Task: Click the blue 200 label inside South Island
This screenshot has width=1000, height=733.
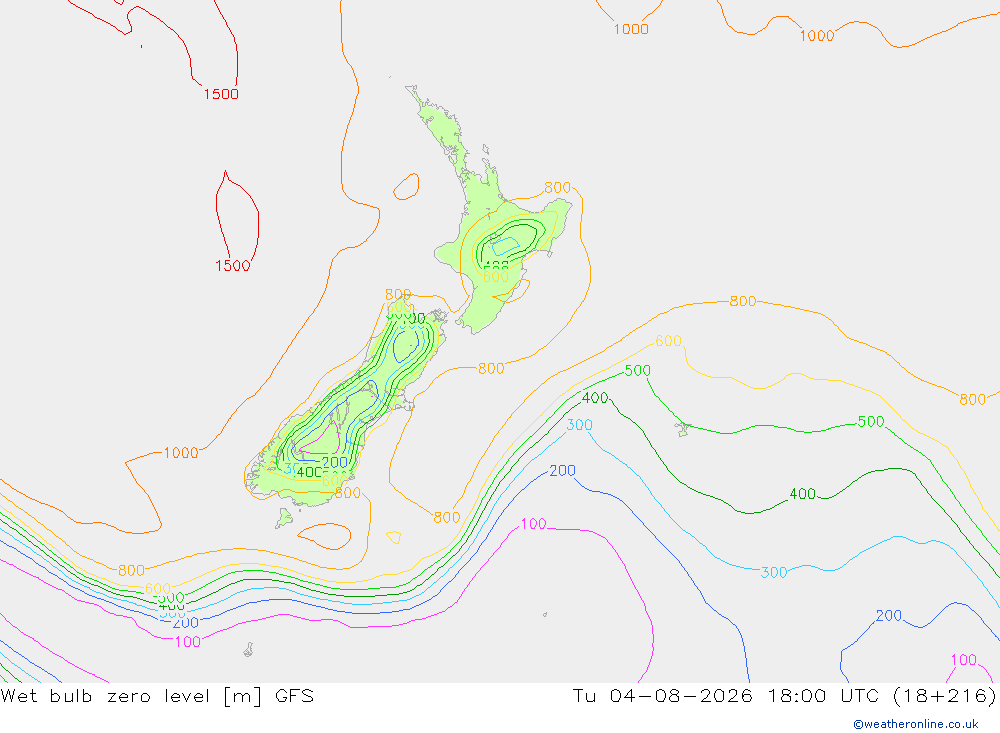Action: 335,462
